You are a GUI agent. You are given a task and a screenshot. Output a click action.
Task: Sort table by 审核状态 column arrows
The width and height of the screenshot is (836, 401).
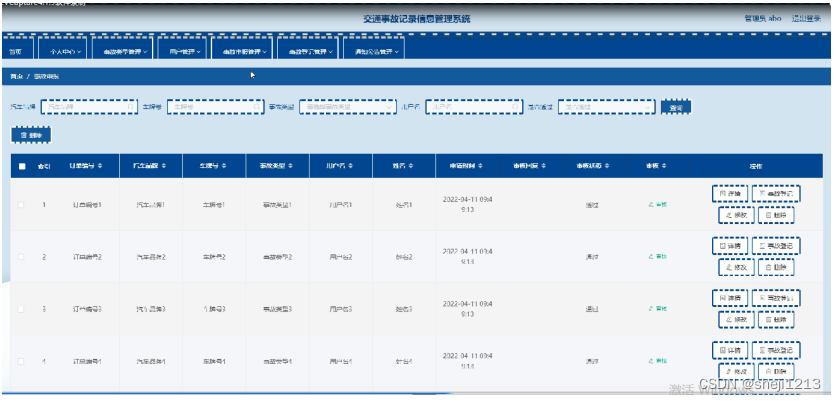point(606,166)
